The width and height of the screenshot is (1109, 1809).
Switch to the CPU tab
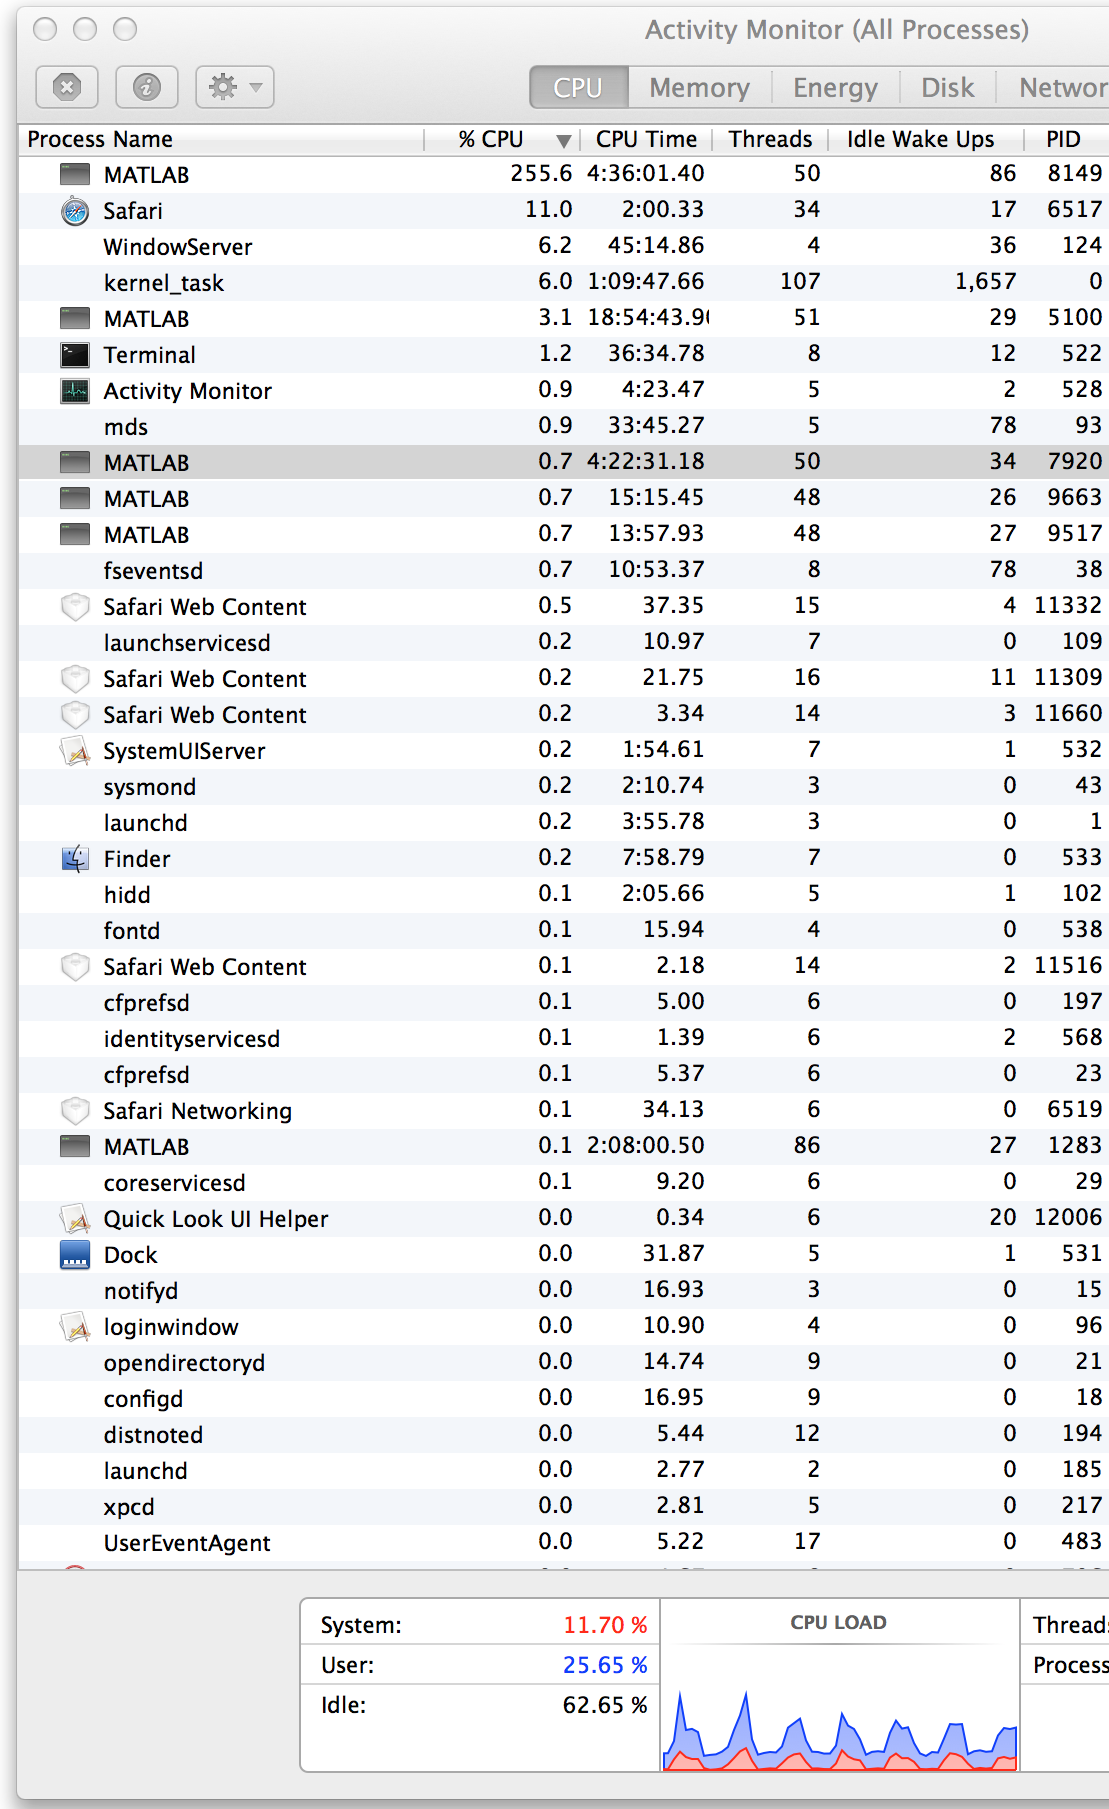point(578,88)
